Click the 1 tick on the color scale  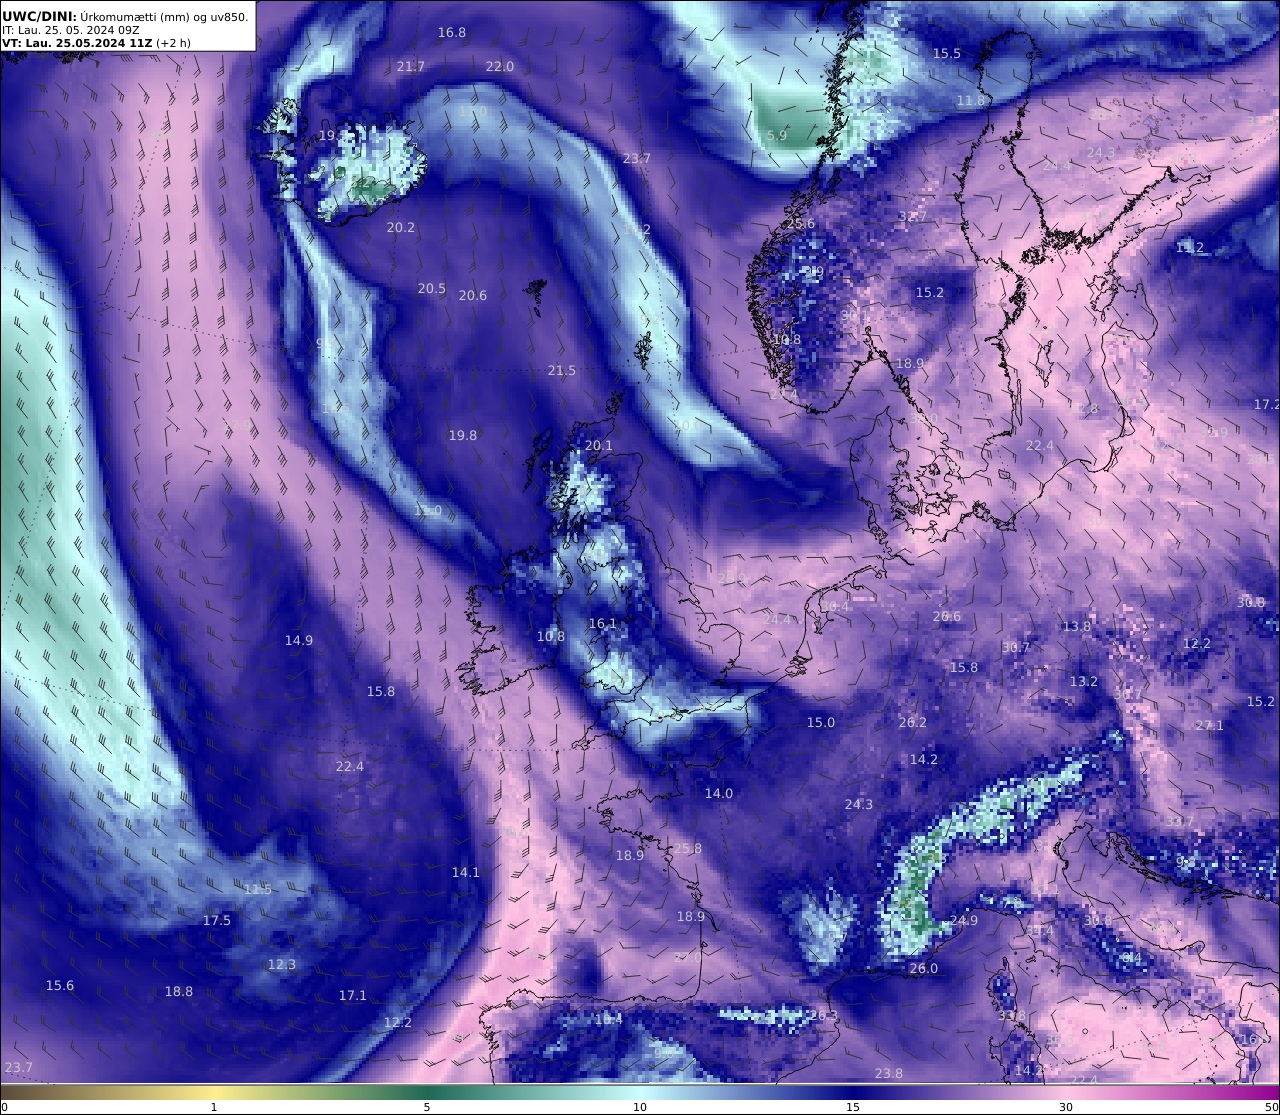point(214,1107)
